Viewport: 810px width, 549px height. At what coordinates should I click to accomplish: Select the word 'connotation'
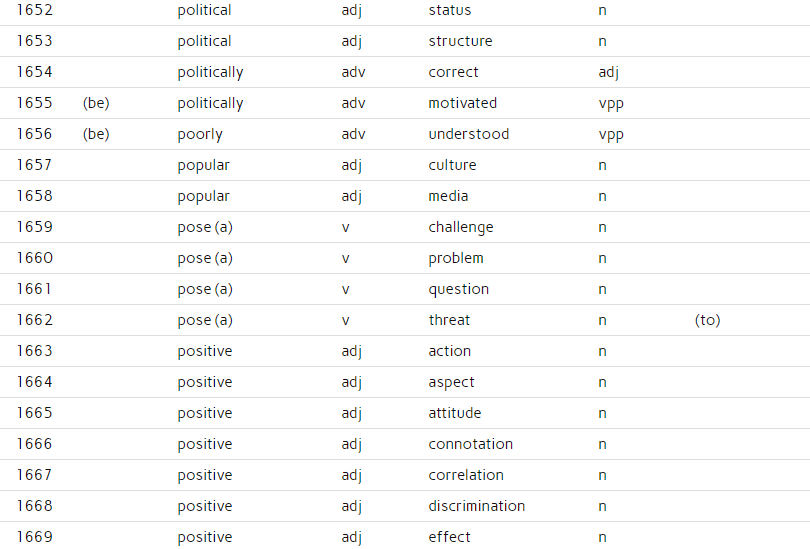[x=470, y=444]
